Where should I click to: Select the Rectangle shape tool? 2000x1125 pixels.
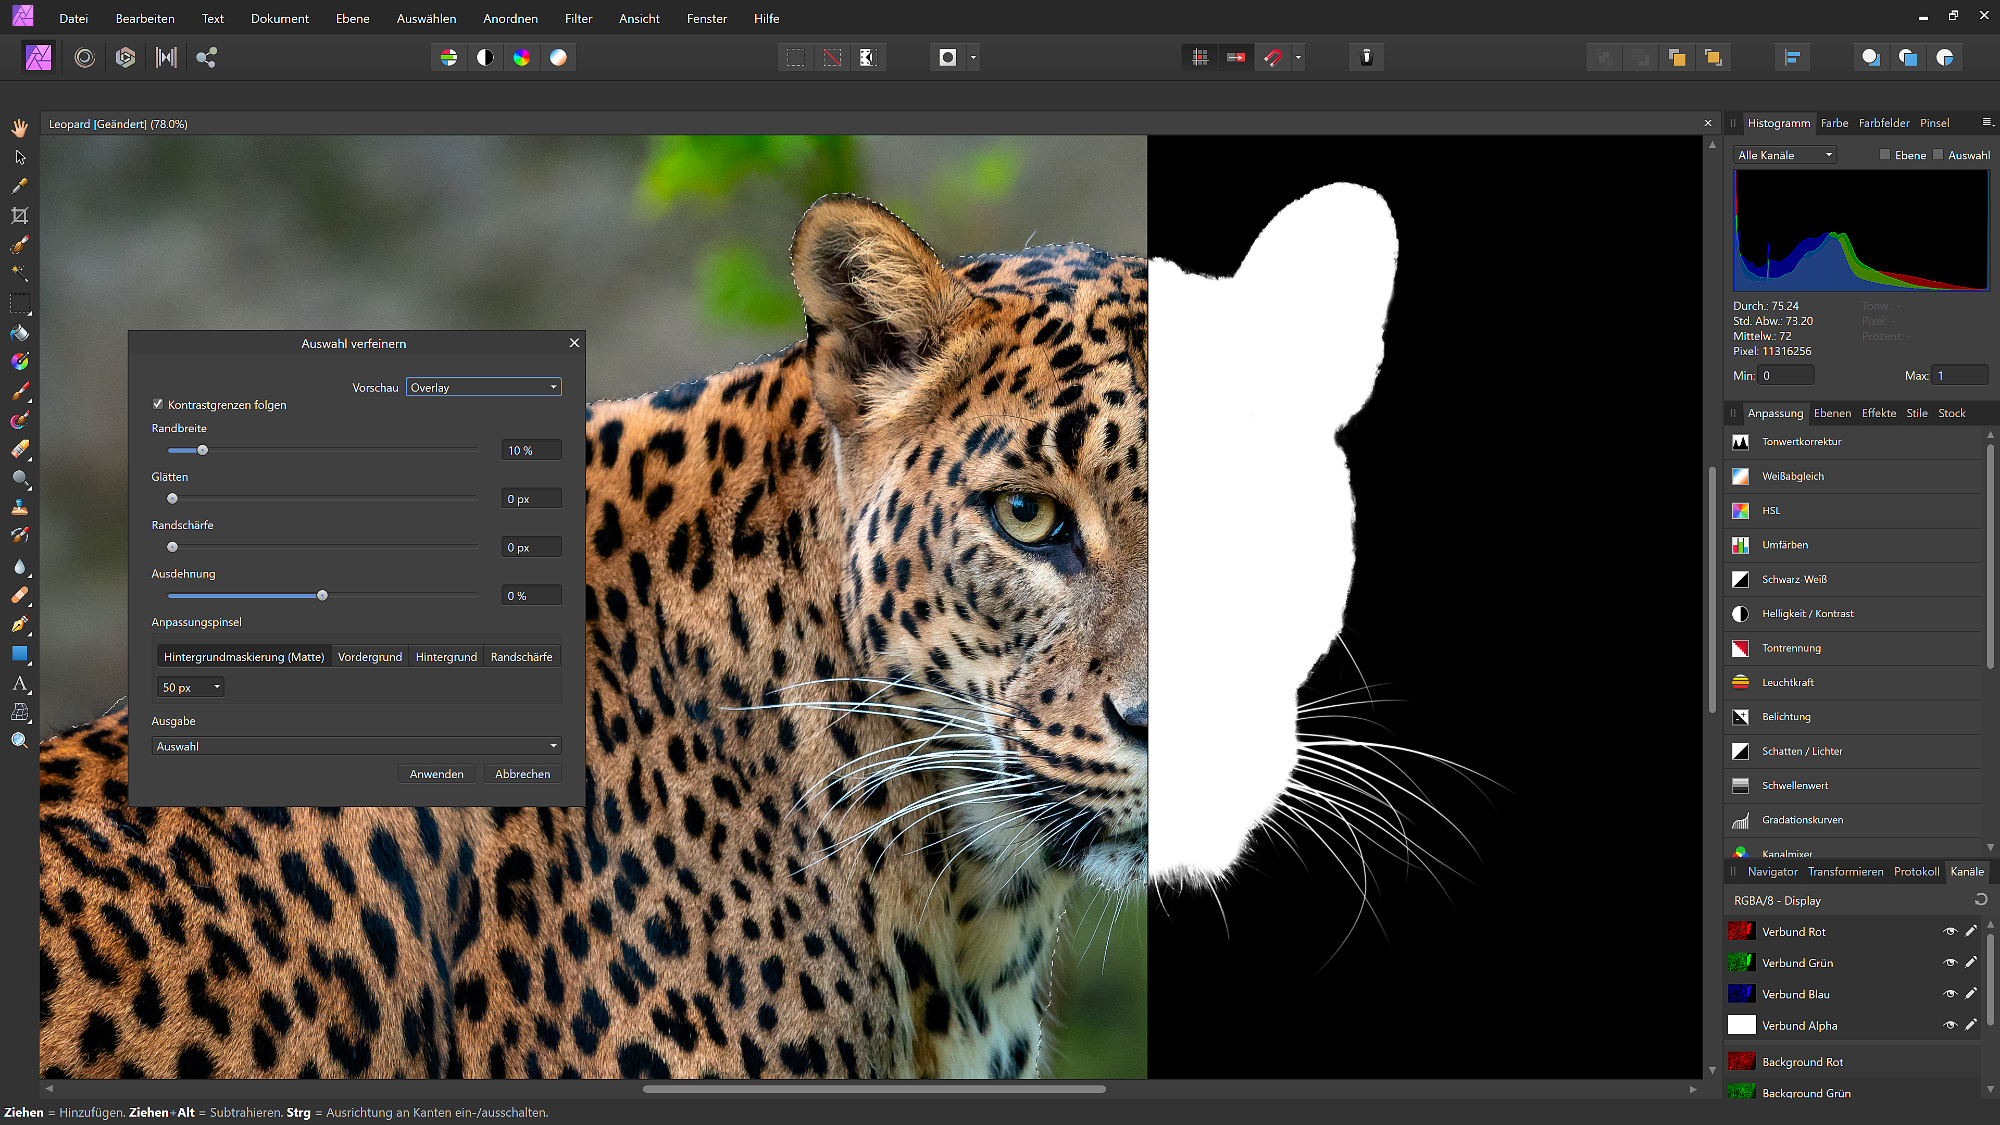pyautogui.click(x=19, y=654)
